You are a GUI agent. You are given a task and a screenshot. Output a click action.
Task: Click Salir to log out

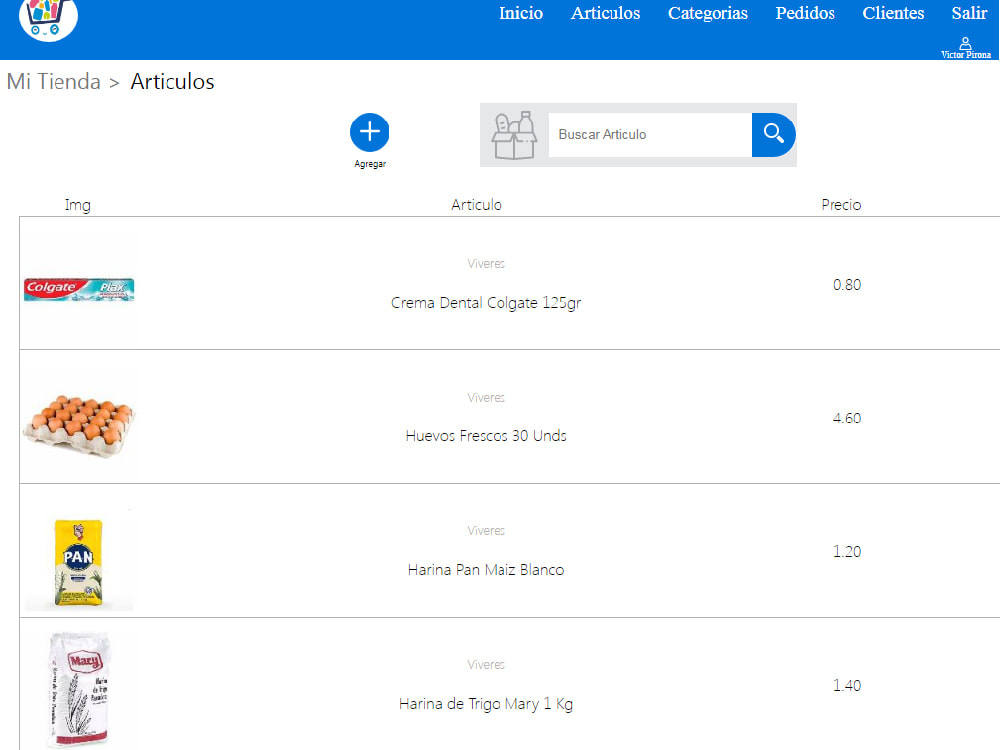969,13
